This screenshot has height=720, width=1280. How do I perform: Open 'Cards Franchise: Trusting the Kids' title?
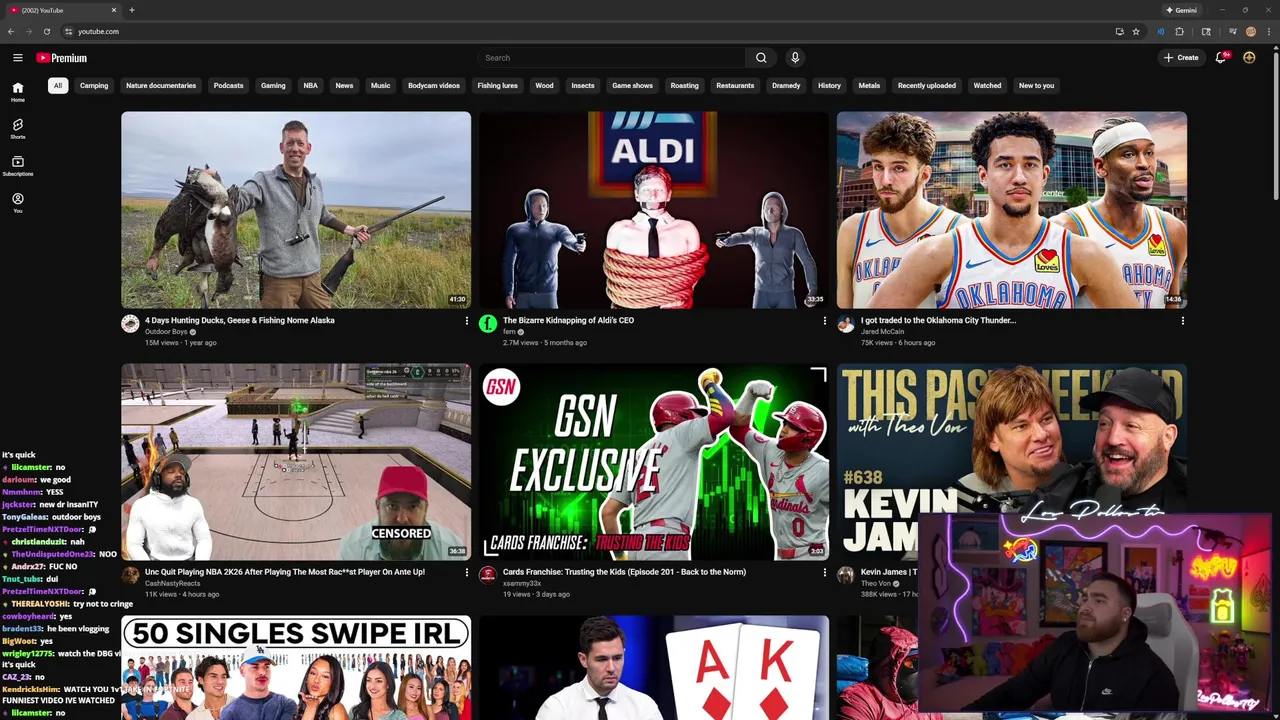tap(624, 572)
